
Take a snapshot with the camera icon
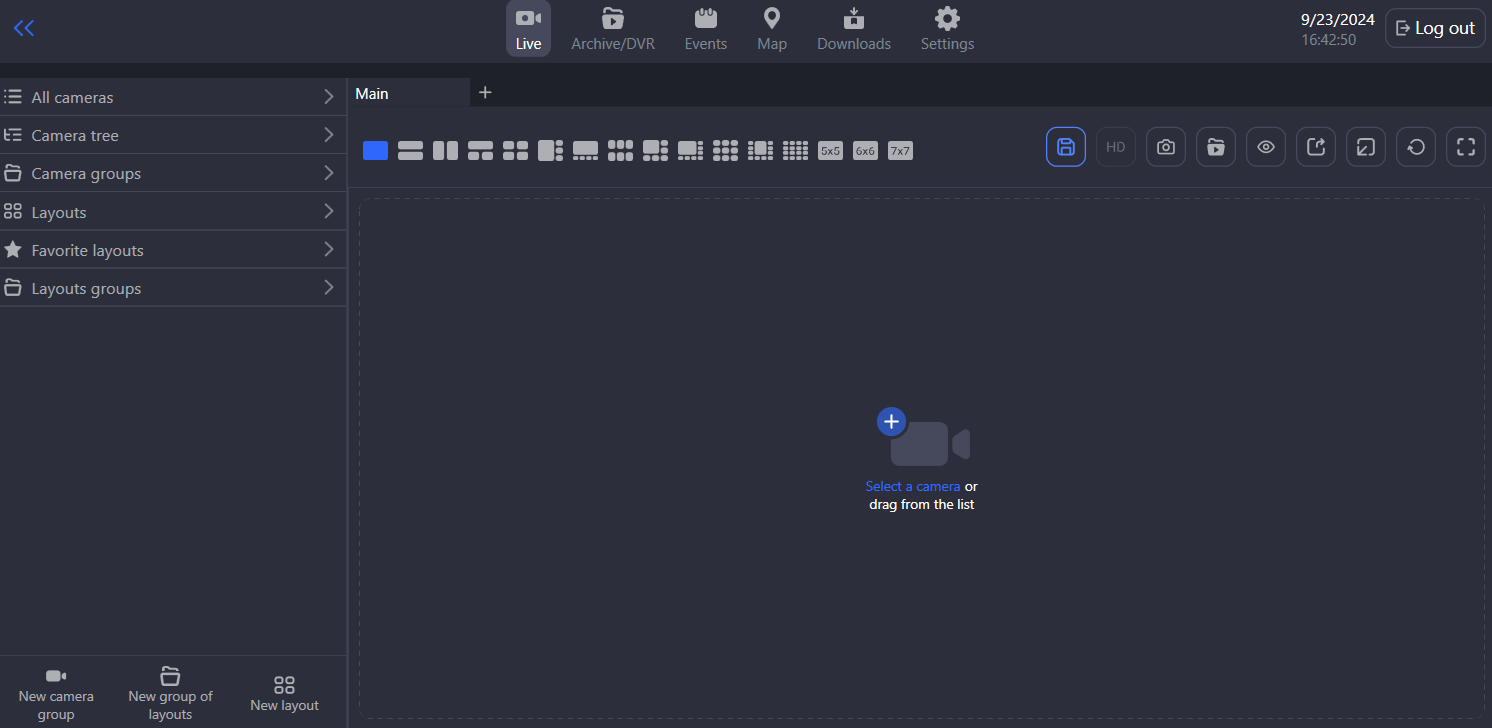pos(1165,147)
